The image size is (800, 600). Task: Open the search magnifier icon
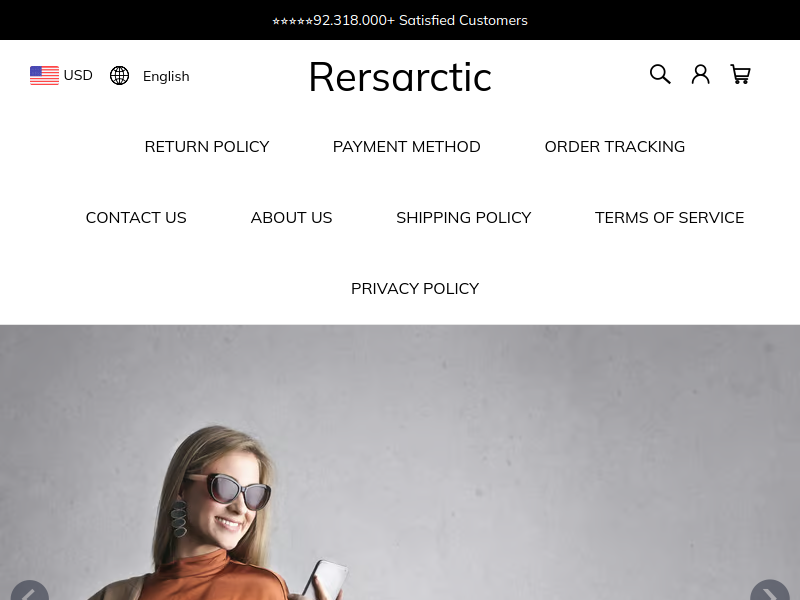(660, 74)
